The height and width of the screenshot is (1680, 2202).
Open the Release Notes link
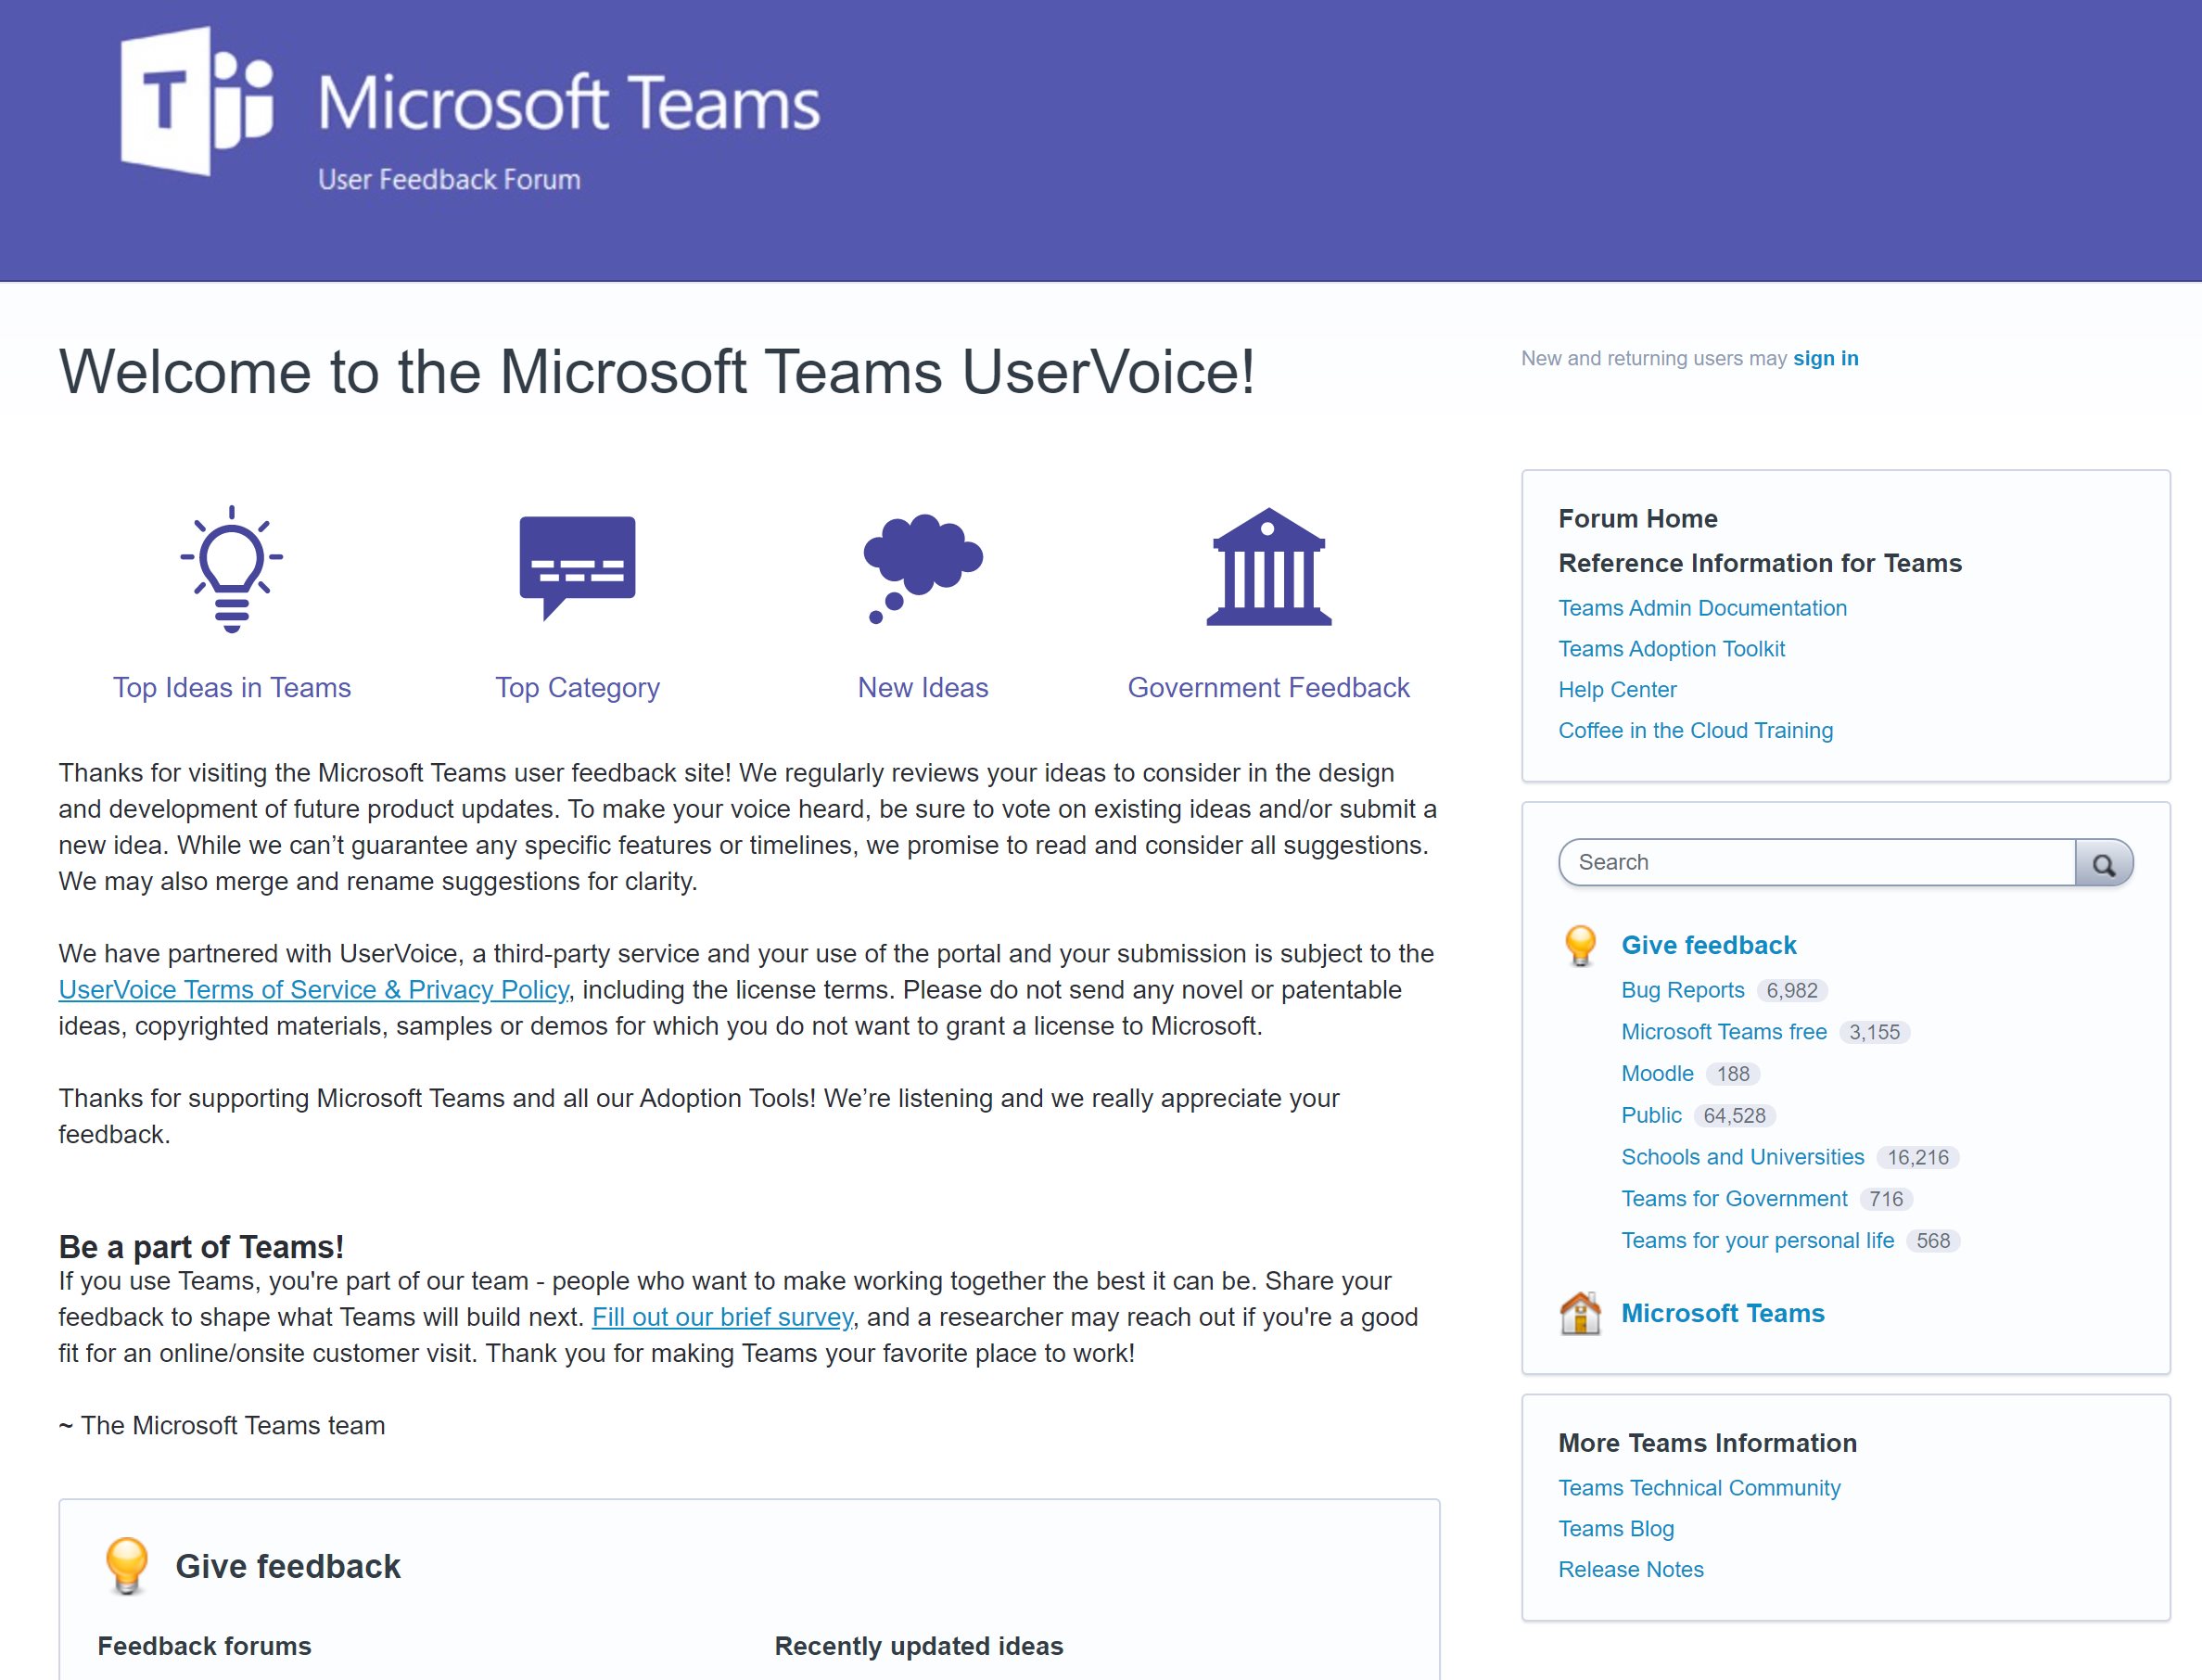coord(1631,1570)
